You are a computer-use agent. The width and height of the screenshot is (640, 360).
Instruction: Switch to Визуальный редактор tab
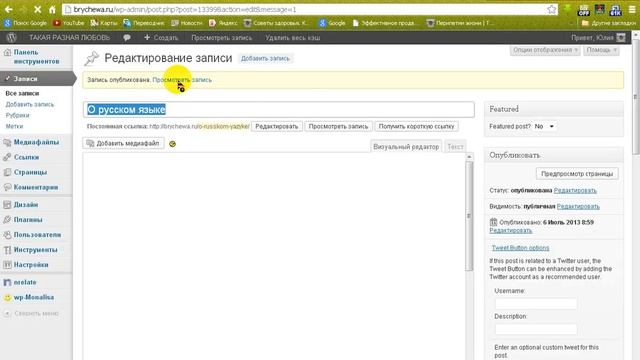pos(406,147)
